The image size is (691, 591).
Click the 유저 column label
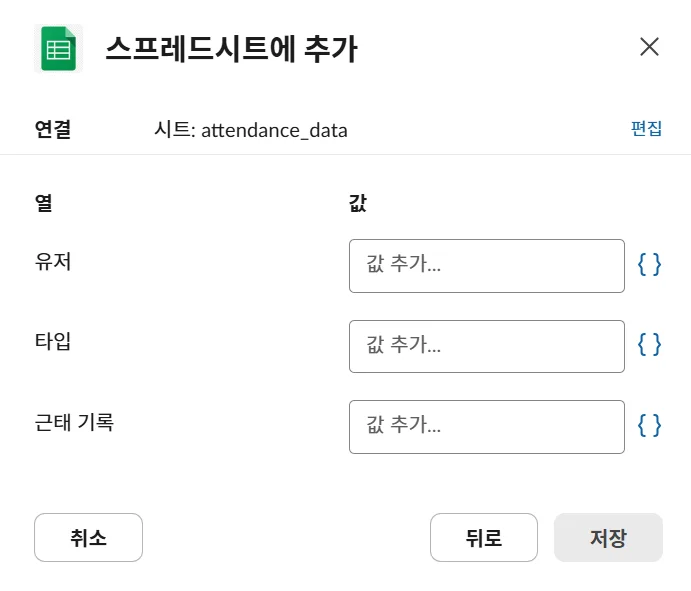(53, 262)
